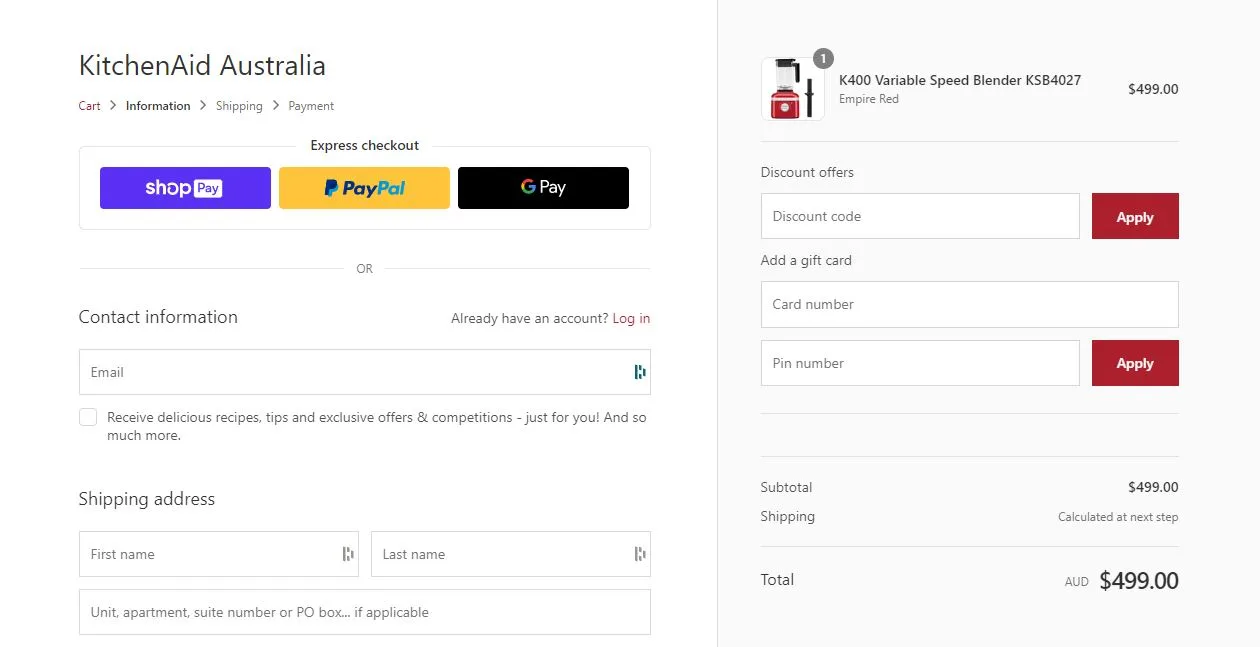1260x647 pixels.
Task: Click the quantity badge on the product image
Action: point(822,58)
